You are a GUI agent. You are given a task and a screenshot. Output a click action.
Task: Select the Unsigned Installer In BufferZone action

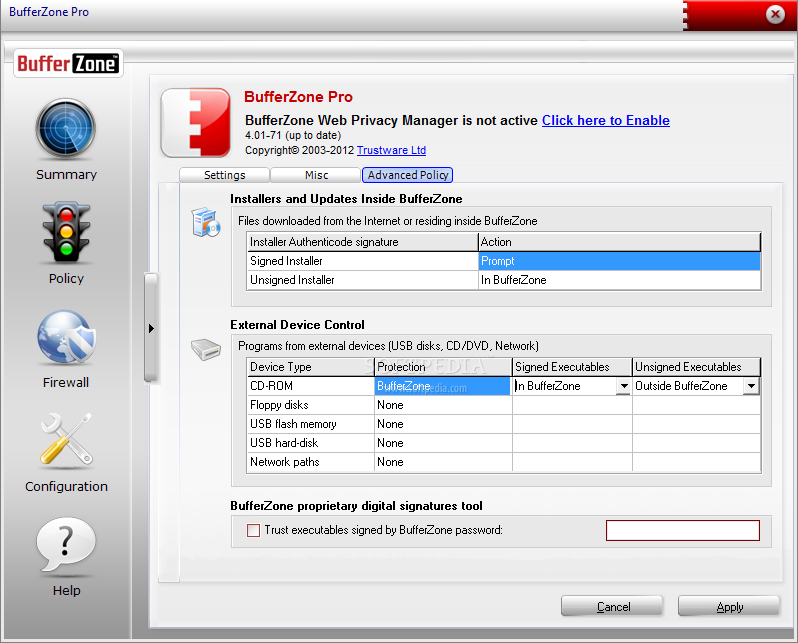coord(619,280)
